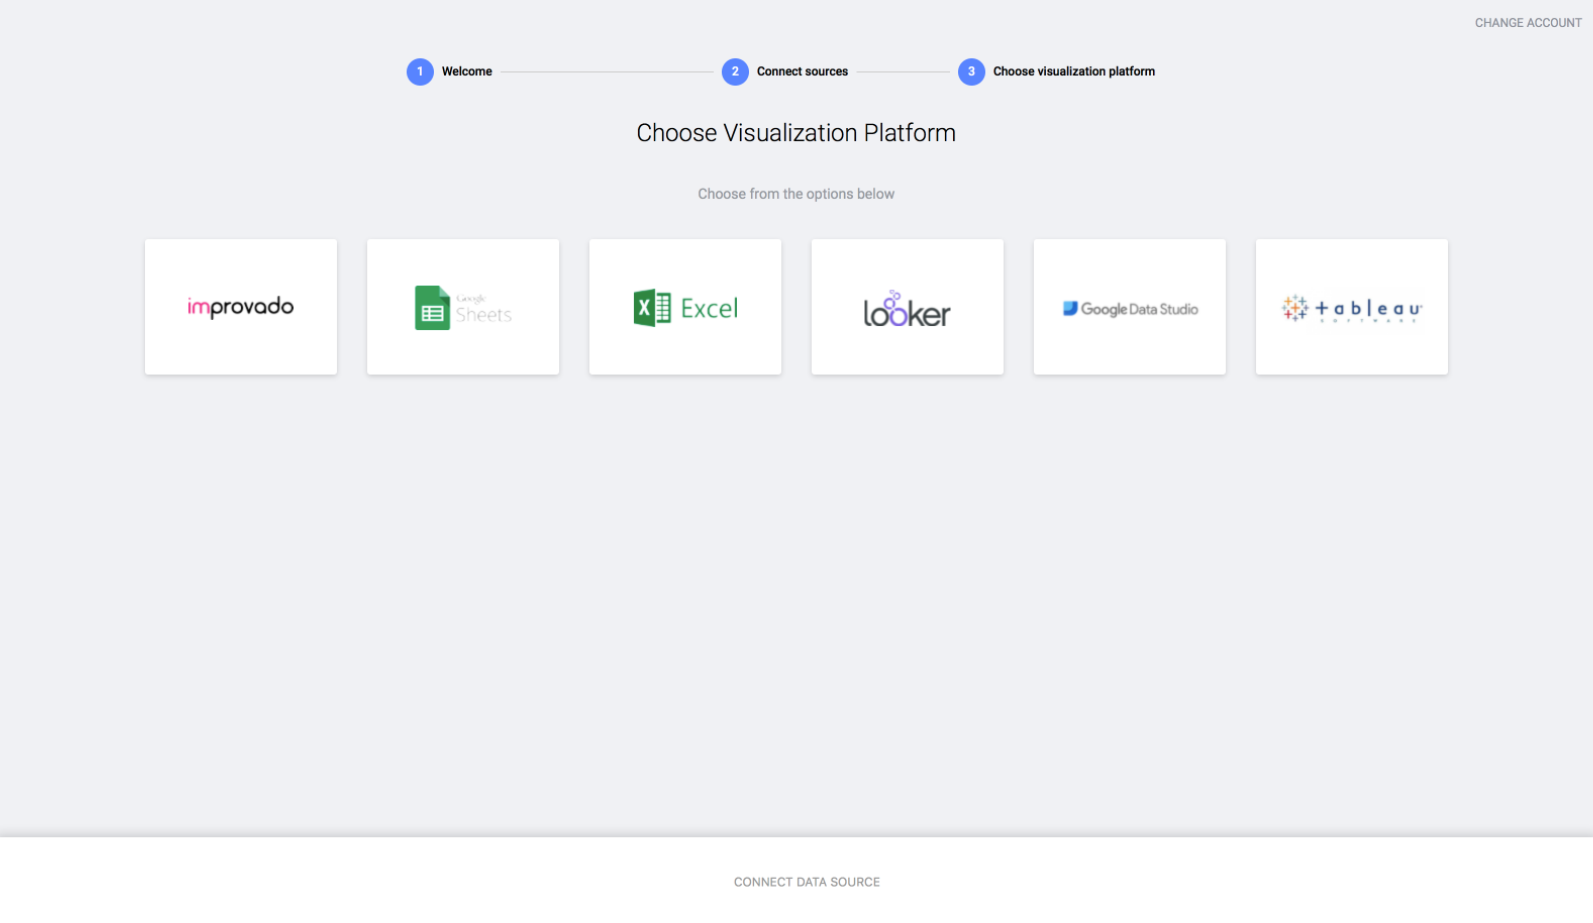Go to step 1 circle icon

[420, 72]
